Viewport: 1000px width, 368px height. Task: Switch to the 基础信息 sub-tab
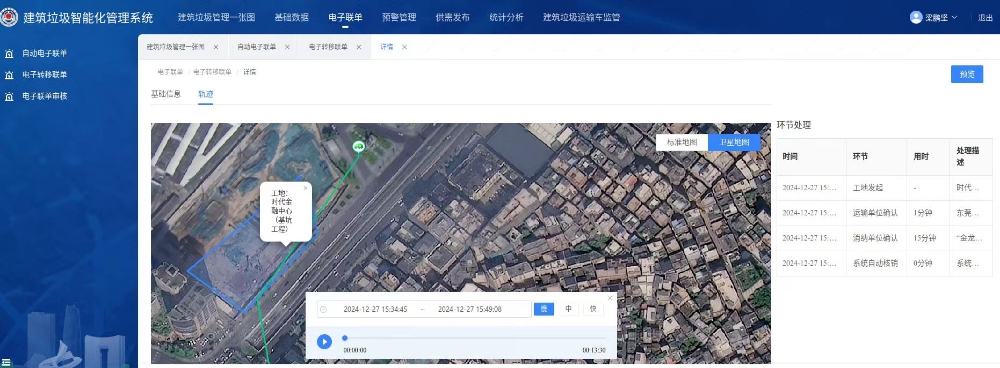(166, 94)
